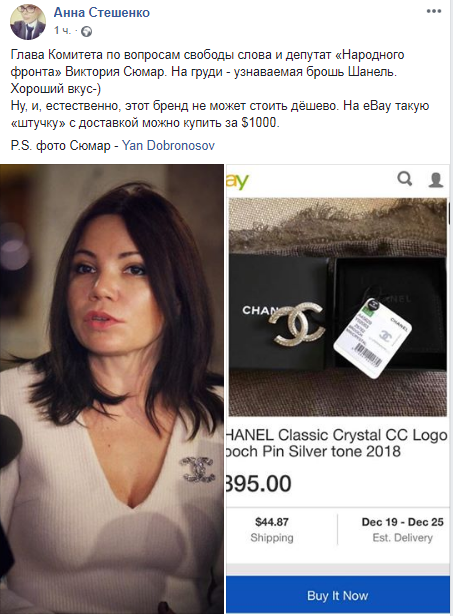453x616 pixels.
Task: Open the Анна Стешенко profile name link
Action: tap(102, 13)
